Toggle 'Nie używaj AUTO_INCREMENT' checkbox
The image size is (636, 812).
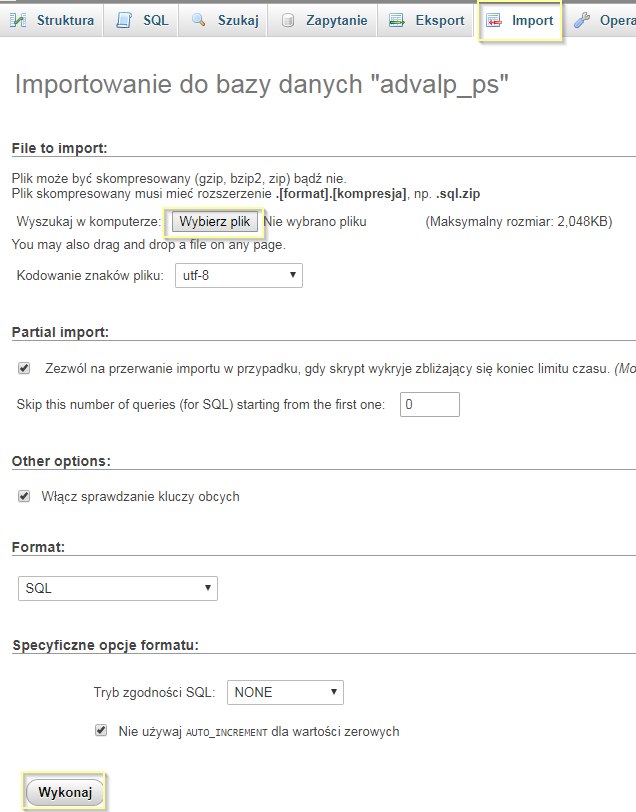click(x=101, y=731)
